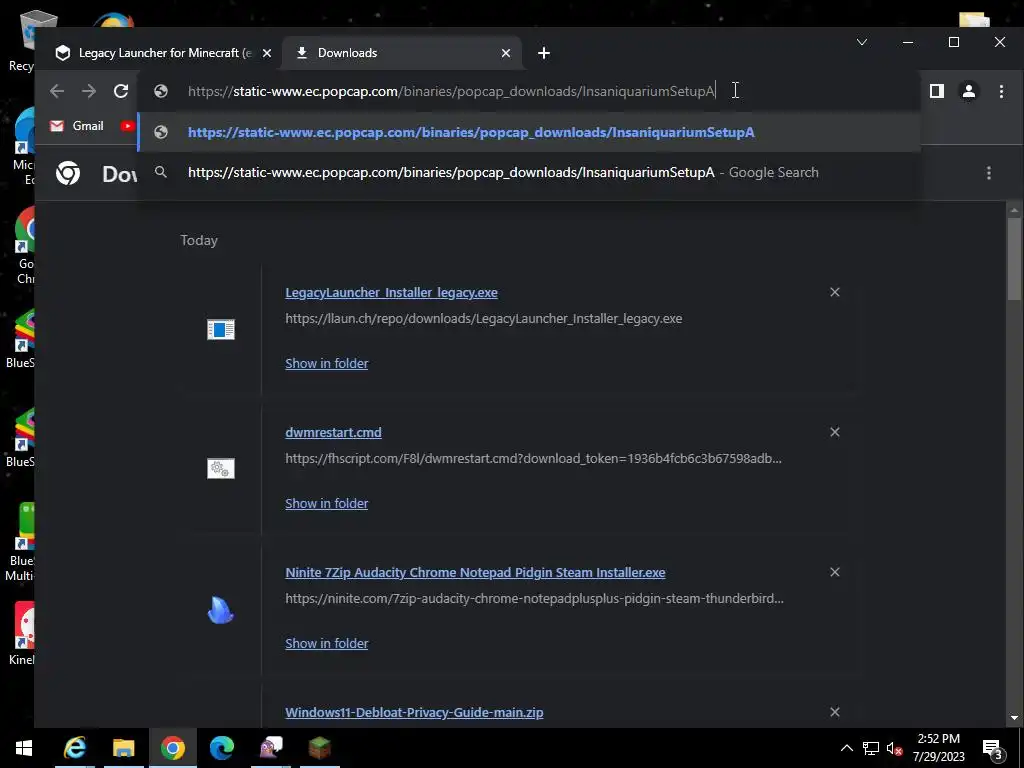Click inside the address bar URL
1024x768 pixels.
click(451, 91)
